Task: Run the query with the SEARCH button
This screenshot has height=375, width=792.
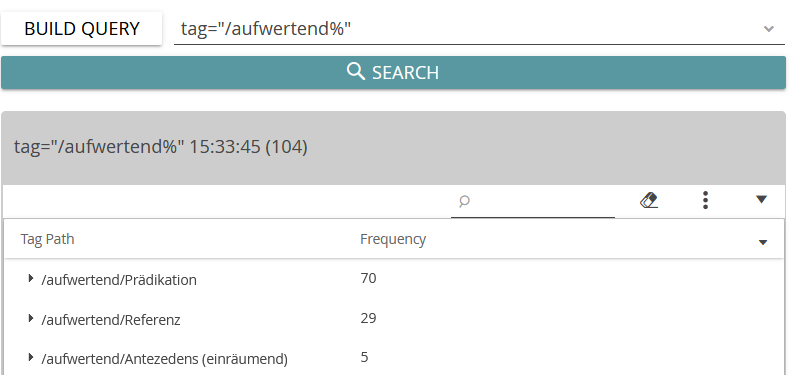Action: click(393, 72)
